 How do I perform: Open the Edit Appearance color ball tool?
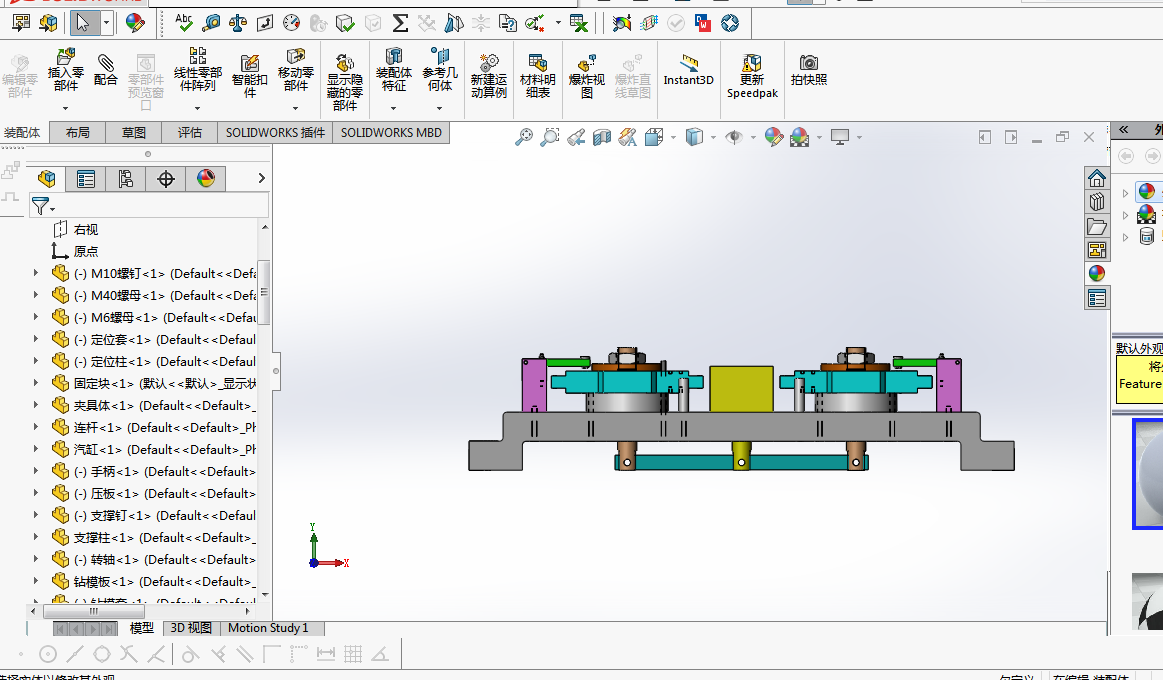coord(135,23)
